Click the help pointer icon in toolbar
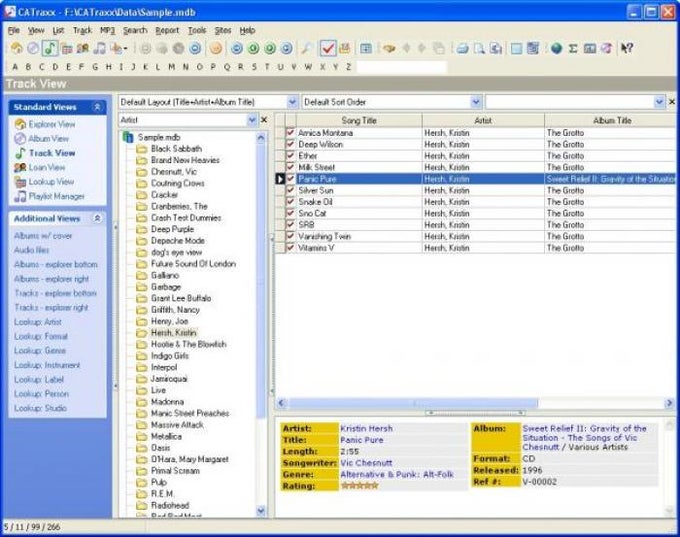 coord(627,48)
